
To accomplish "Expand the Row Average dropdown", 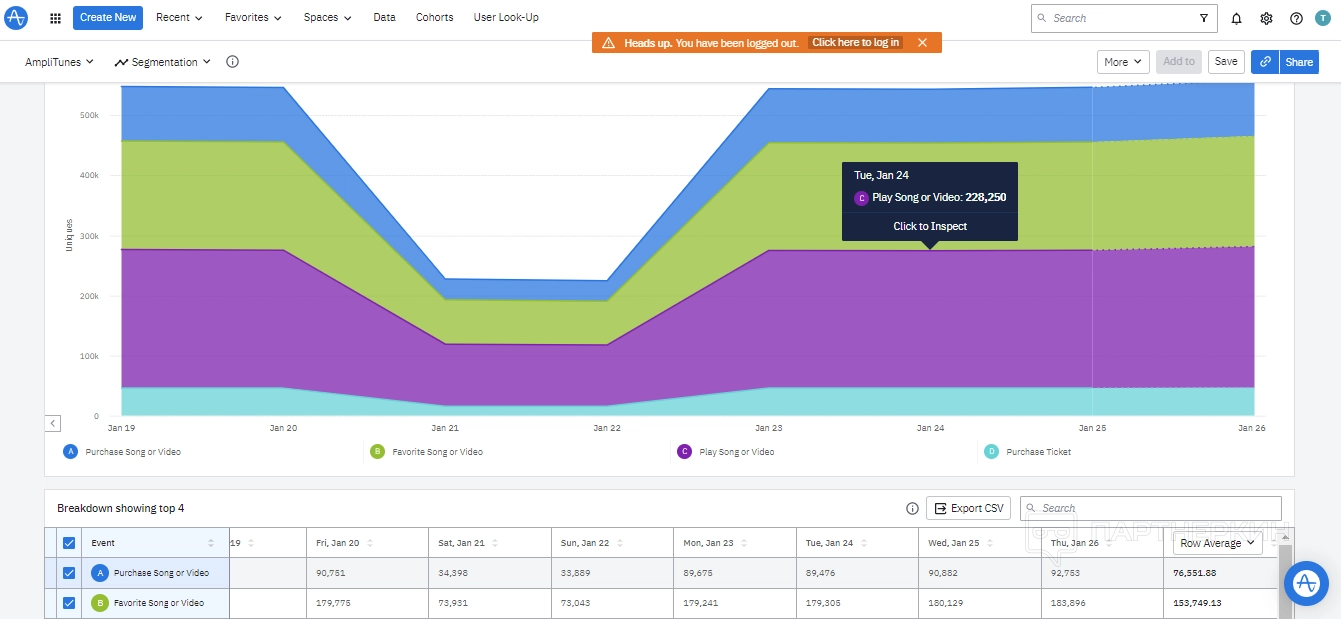I will [x=1216, y=543].
